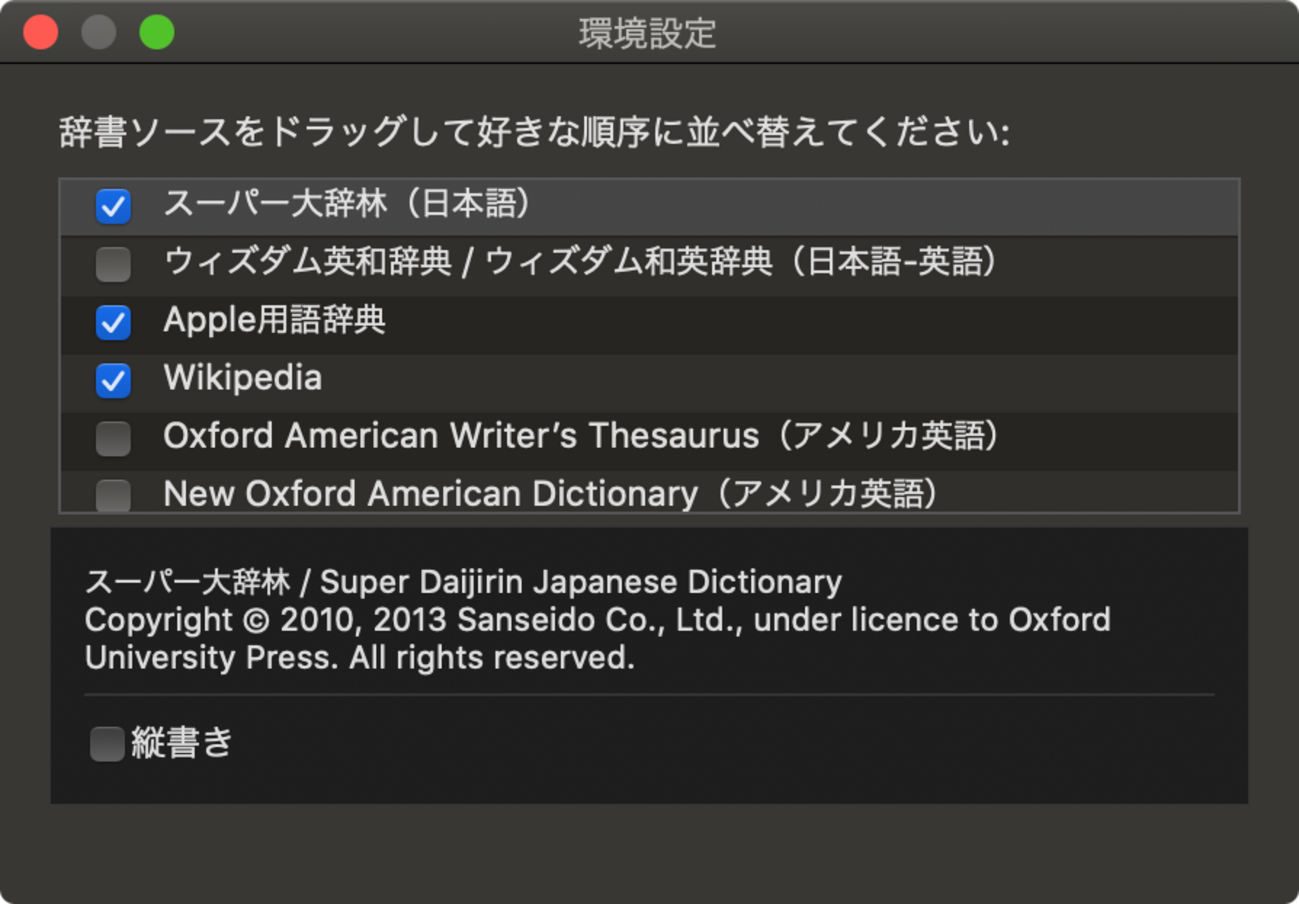Disable the Wikipedia source checkbox

[x=113, y=381]
